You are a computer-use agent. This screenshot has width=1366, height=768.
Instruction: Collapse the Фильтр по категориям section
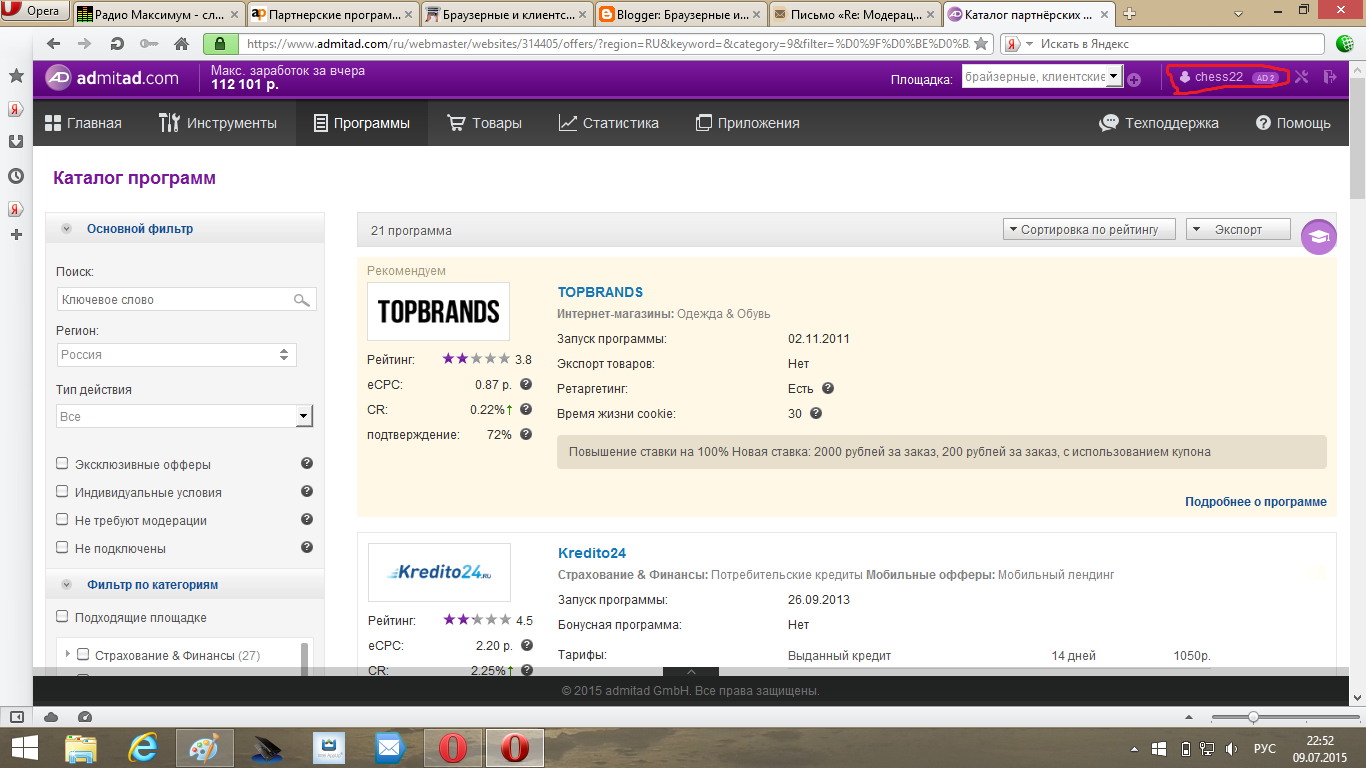pyautogui.click(x=67, y=585)
